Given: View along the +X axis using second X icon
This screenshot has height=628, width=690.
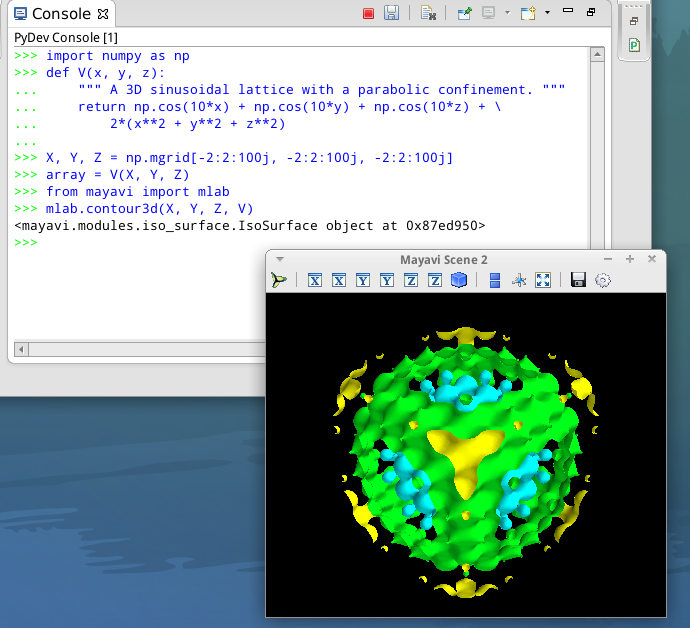Looking at the screenshot, I should (x=339, y=280).
